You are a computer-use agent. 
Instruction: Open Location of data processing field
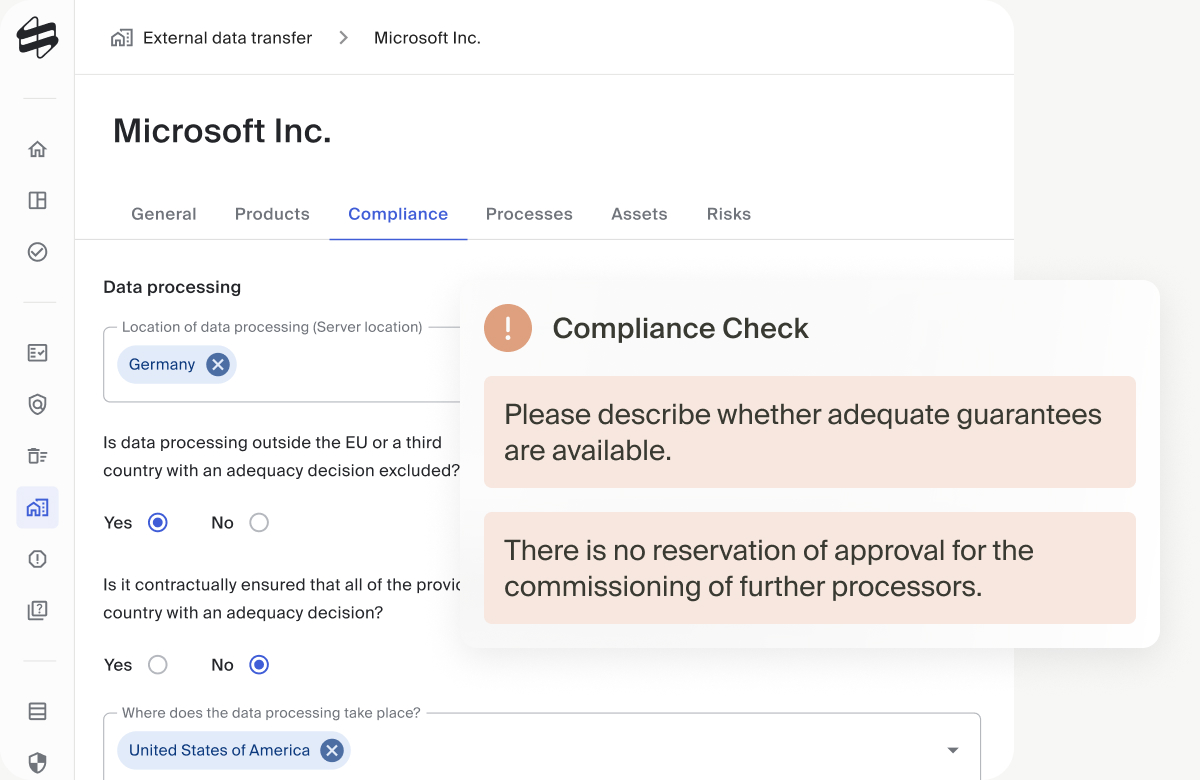(x=281, y=365)
